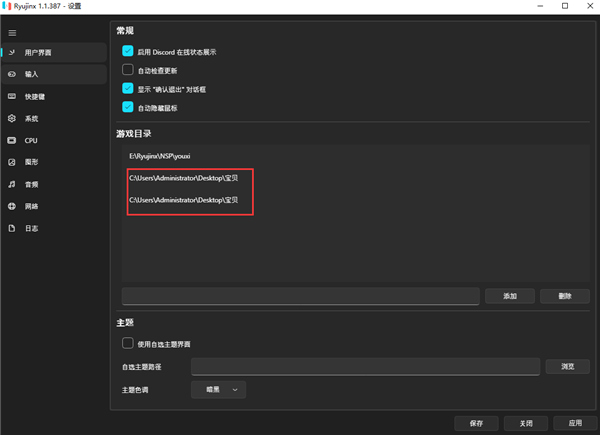
Task: Click the 自选主题路径 text field
Action: (x=365, y=367)
